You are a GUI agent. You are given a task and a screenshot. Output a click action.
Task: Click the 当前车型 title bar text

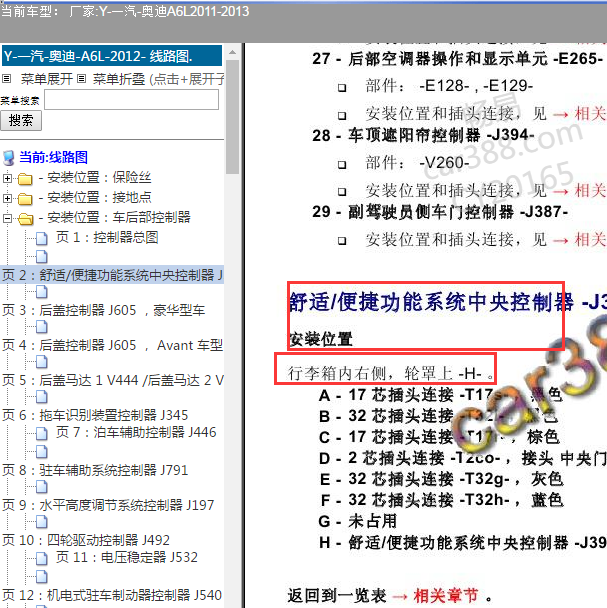(125, 11)
